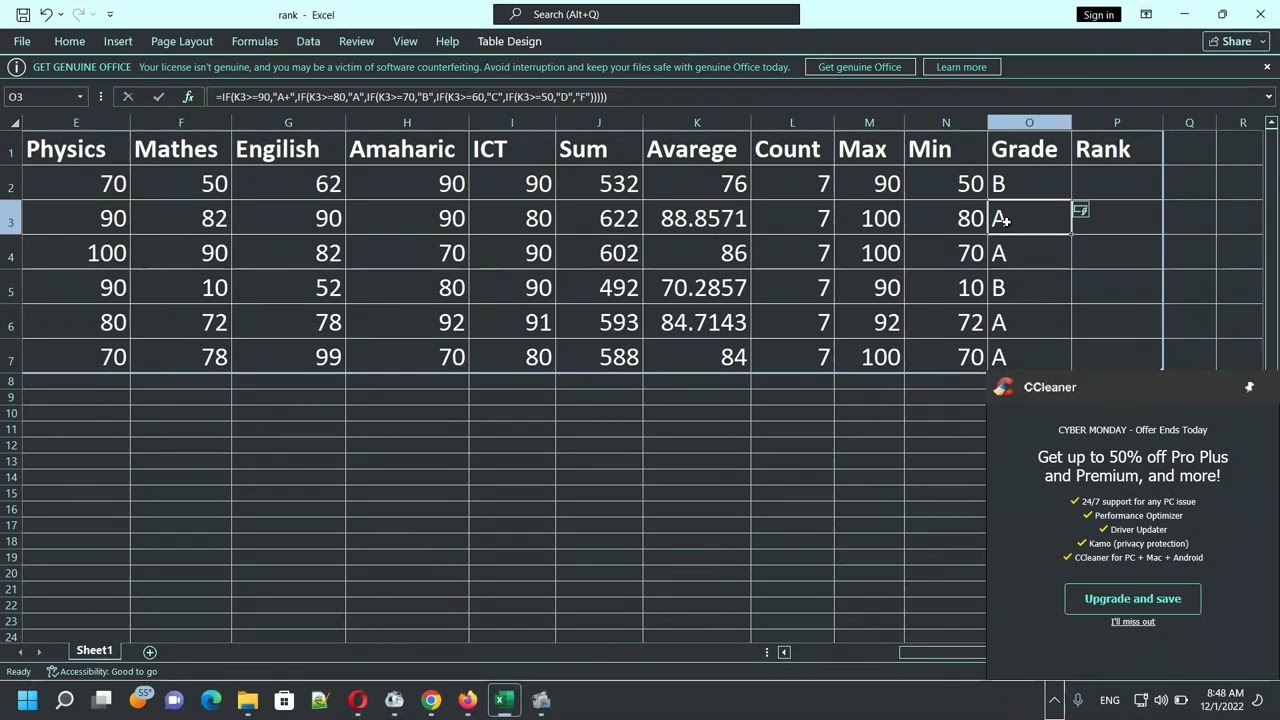Expand the Name Box dropdown
This screenshot has height=720, width=1280.
click(80, 97)
